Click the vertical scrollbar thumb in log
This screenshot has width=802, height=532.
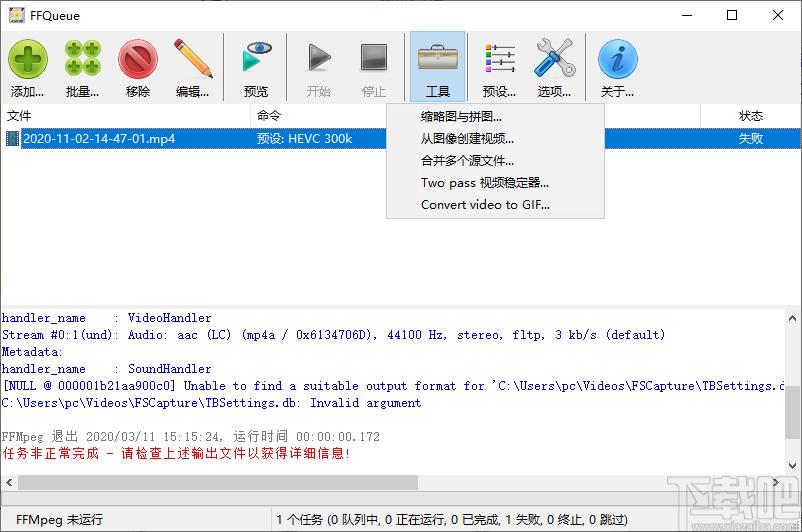(x=792, y=412)
